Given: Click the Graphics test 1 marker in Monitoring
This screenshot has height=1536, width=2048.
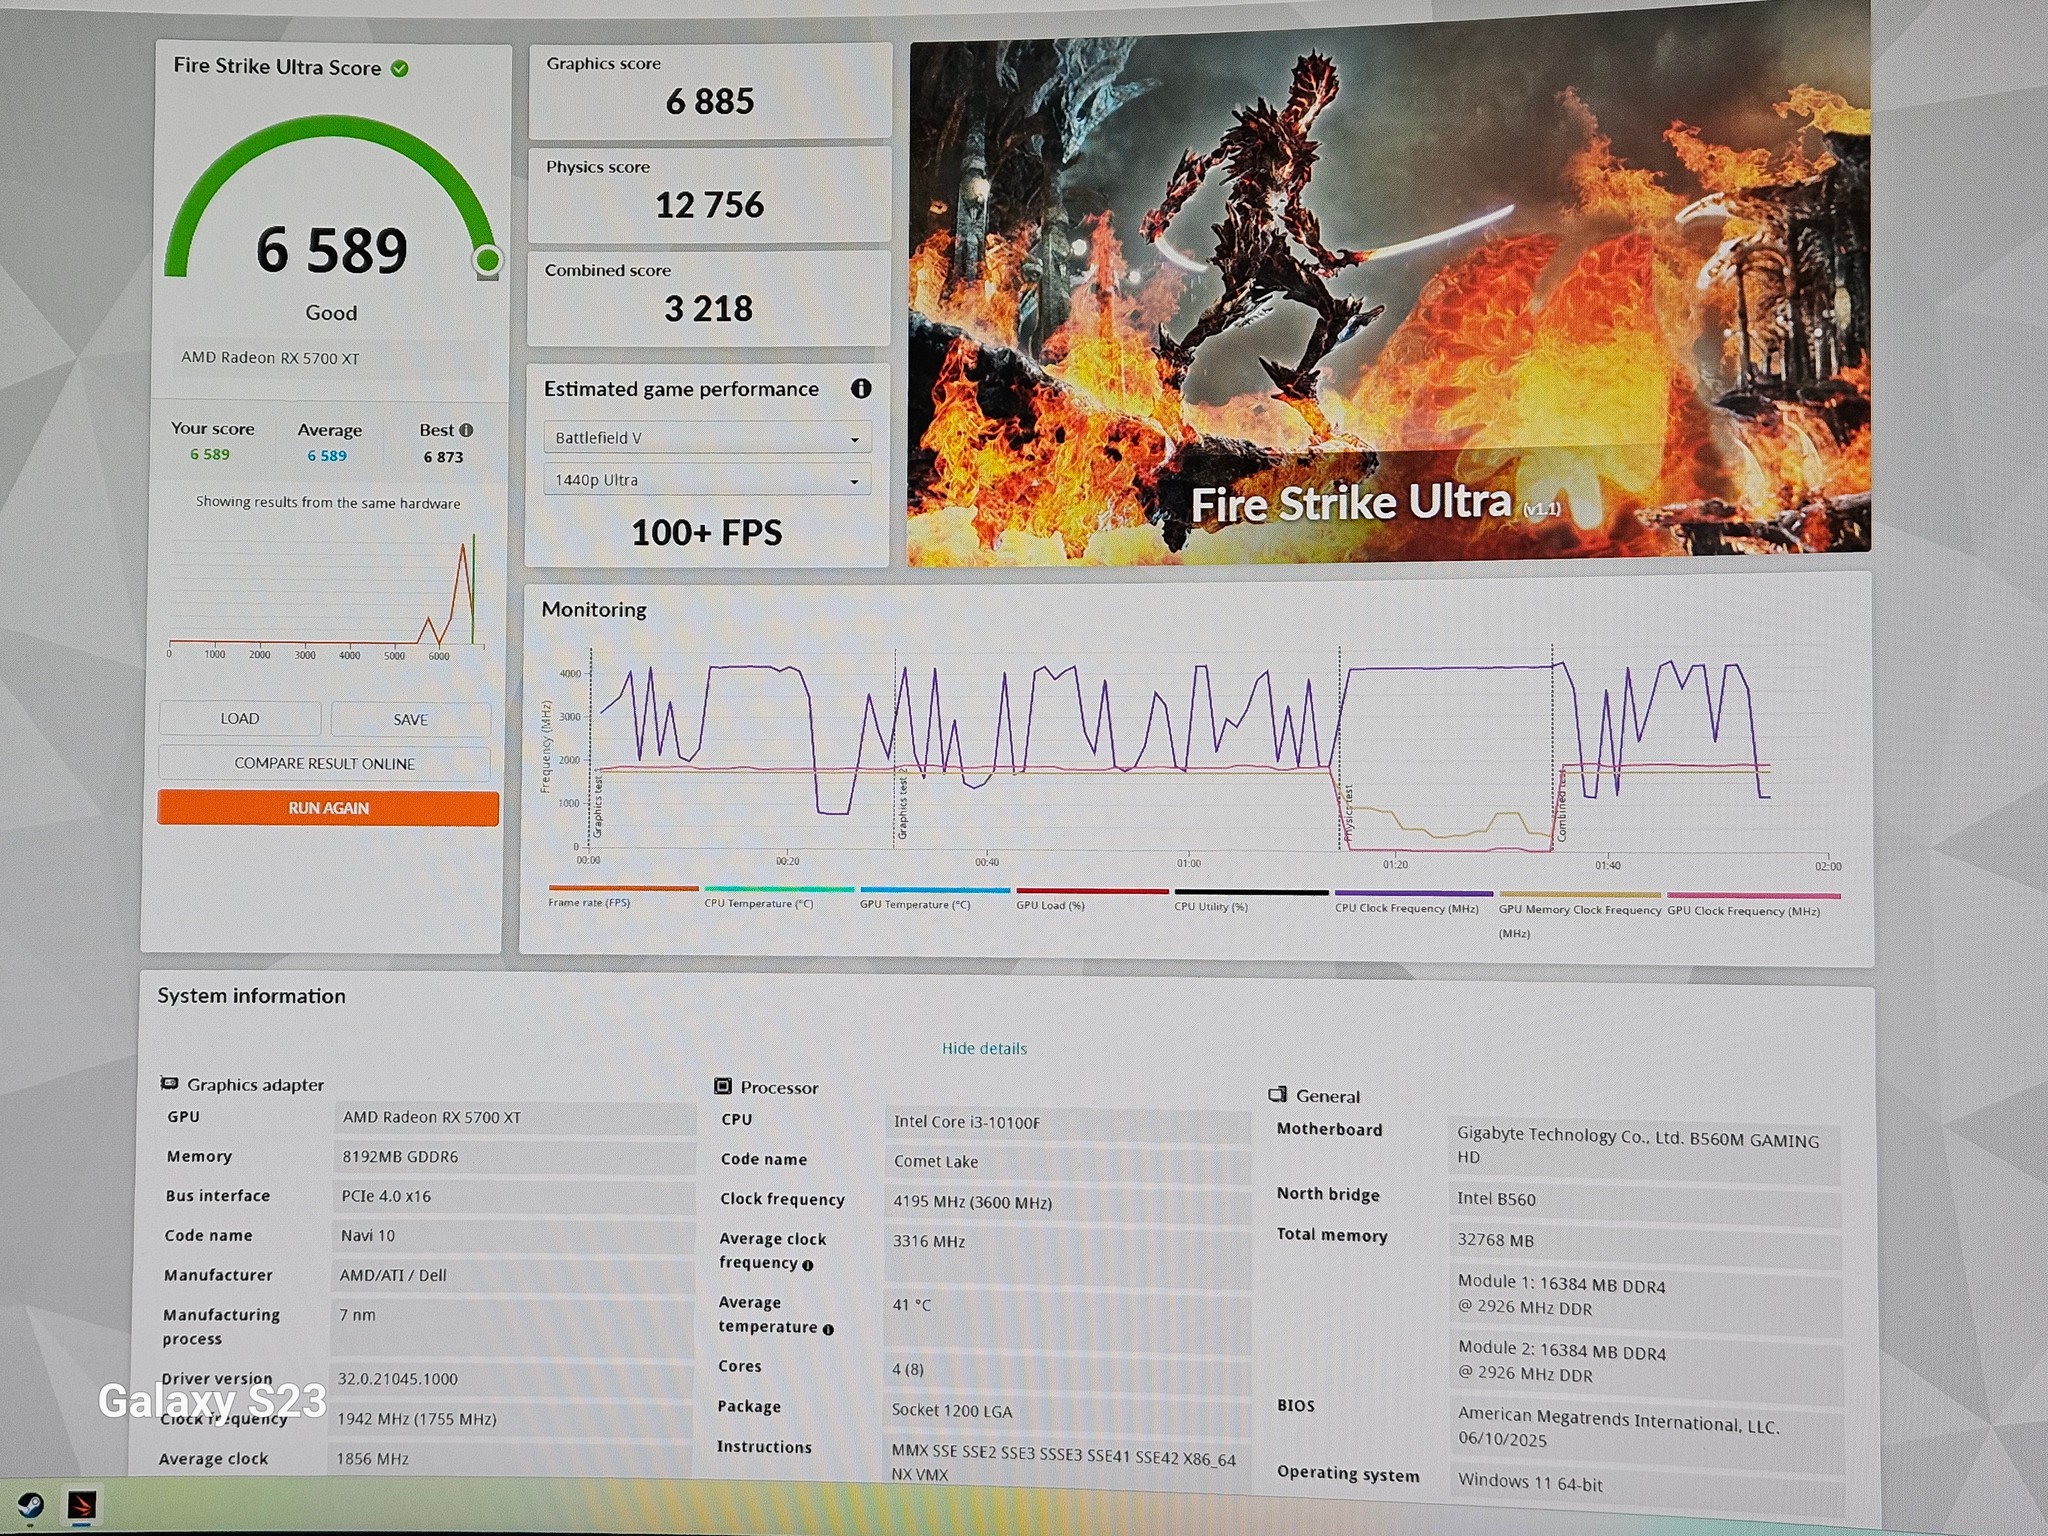Looking at the screenshot, I should [598, 806].
